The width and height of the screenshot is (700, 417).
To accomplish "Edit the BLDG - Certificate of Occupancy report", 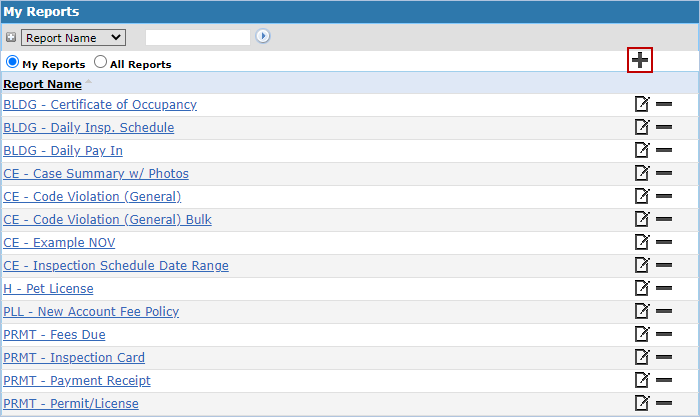I will [642, 104].
